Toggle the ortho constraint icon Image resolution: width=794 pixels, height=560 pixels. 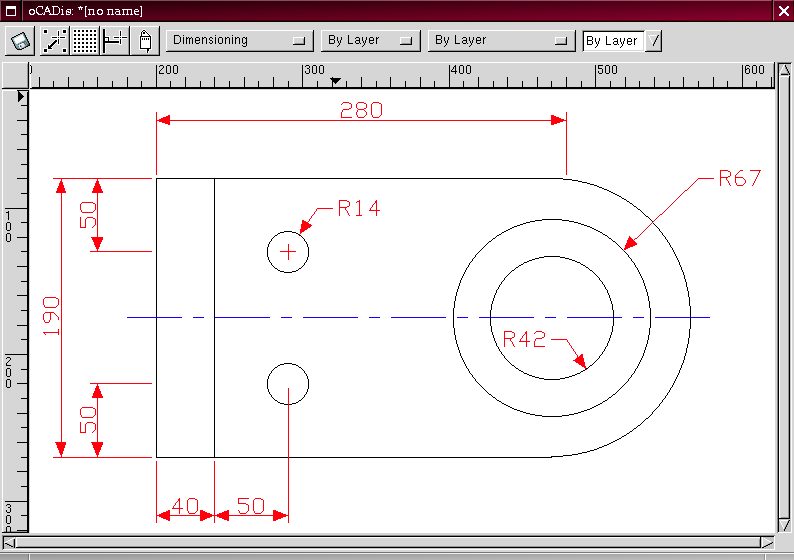tap(115, 41)
